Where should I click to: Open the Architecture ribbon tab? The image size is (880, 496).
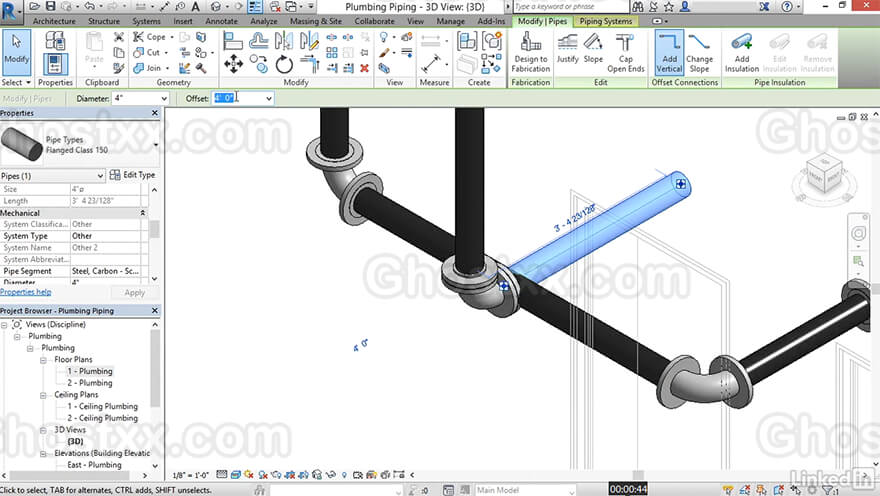(54, 21)
